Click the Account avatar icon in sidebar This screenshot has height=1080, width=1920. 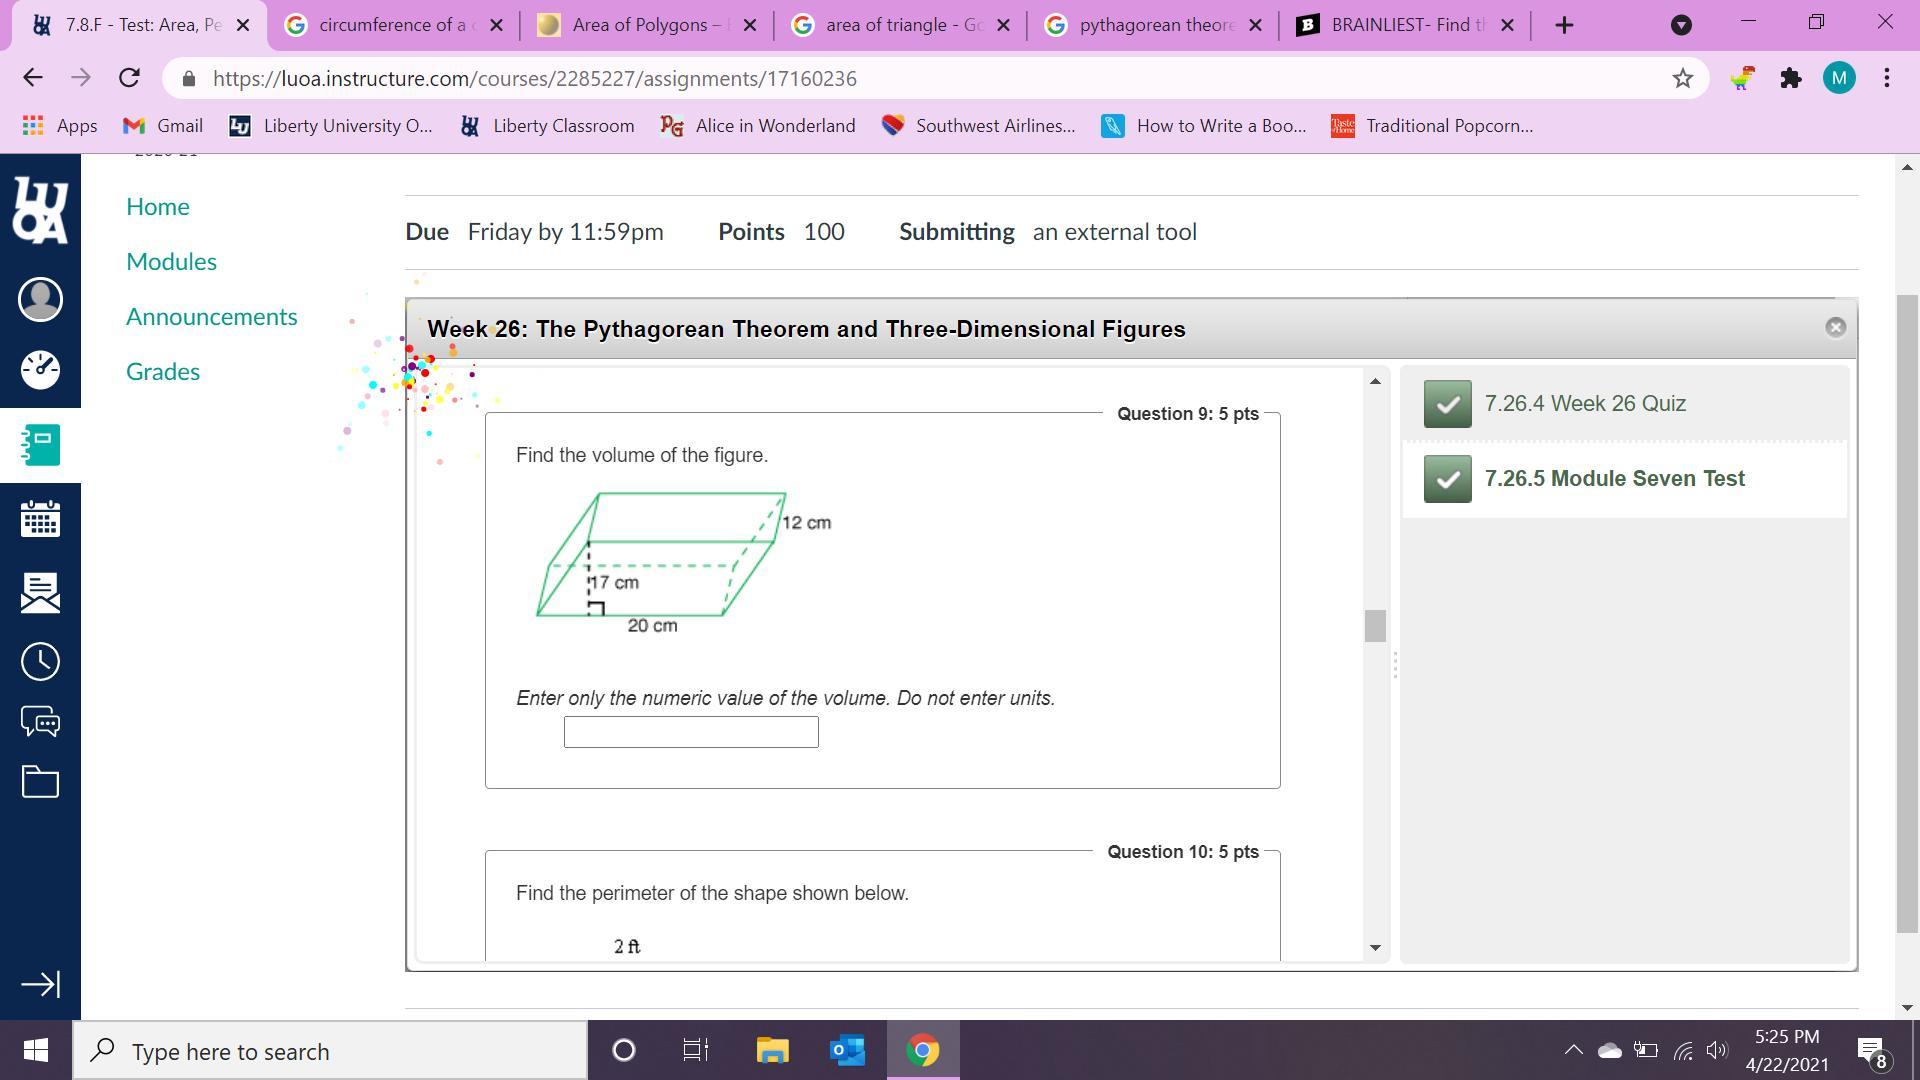[x=40, y=299]
